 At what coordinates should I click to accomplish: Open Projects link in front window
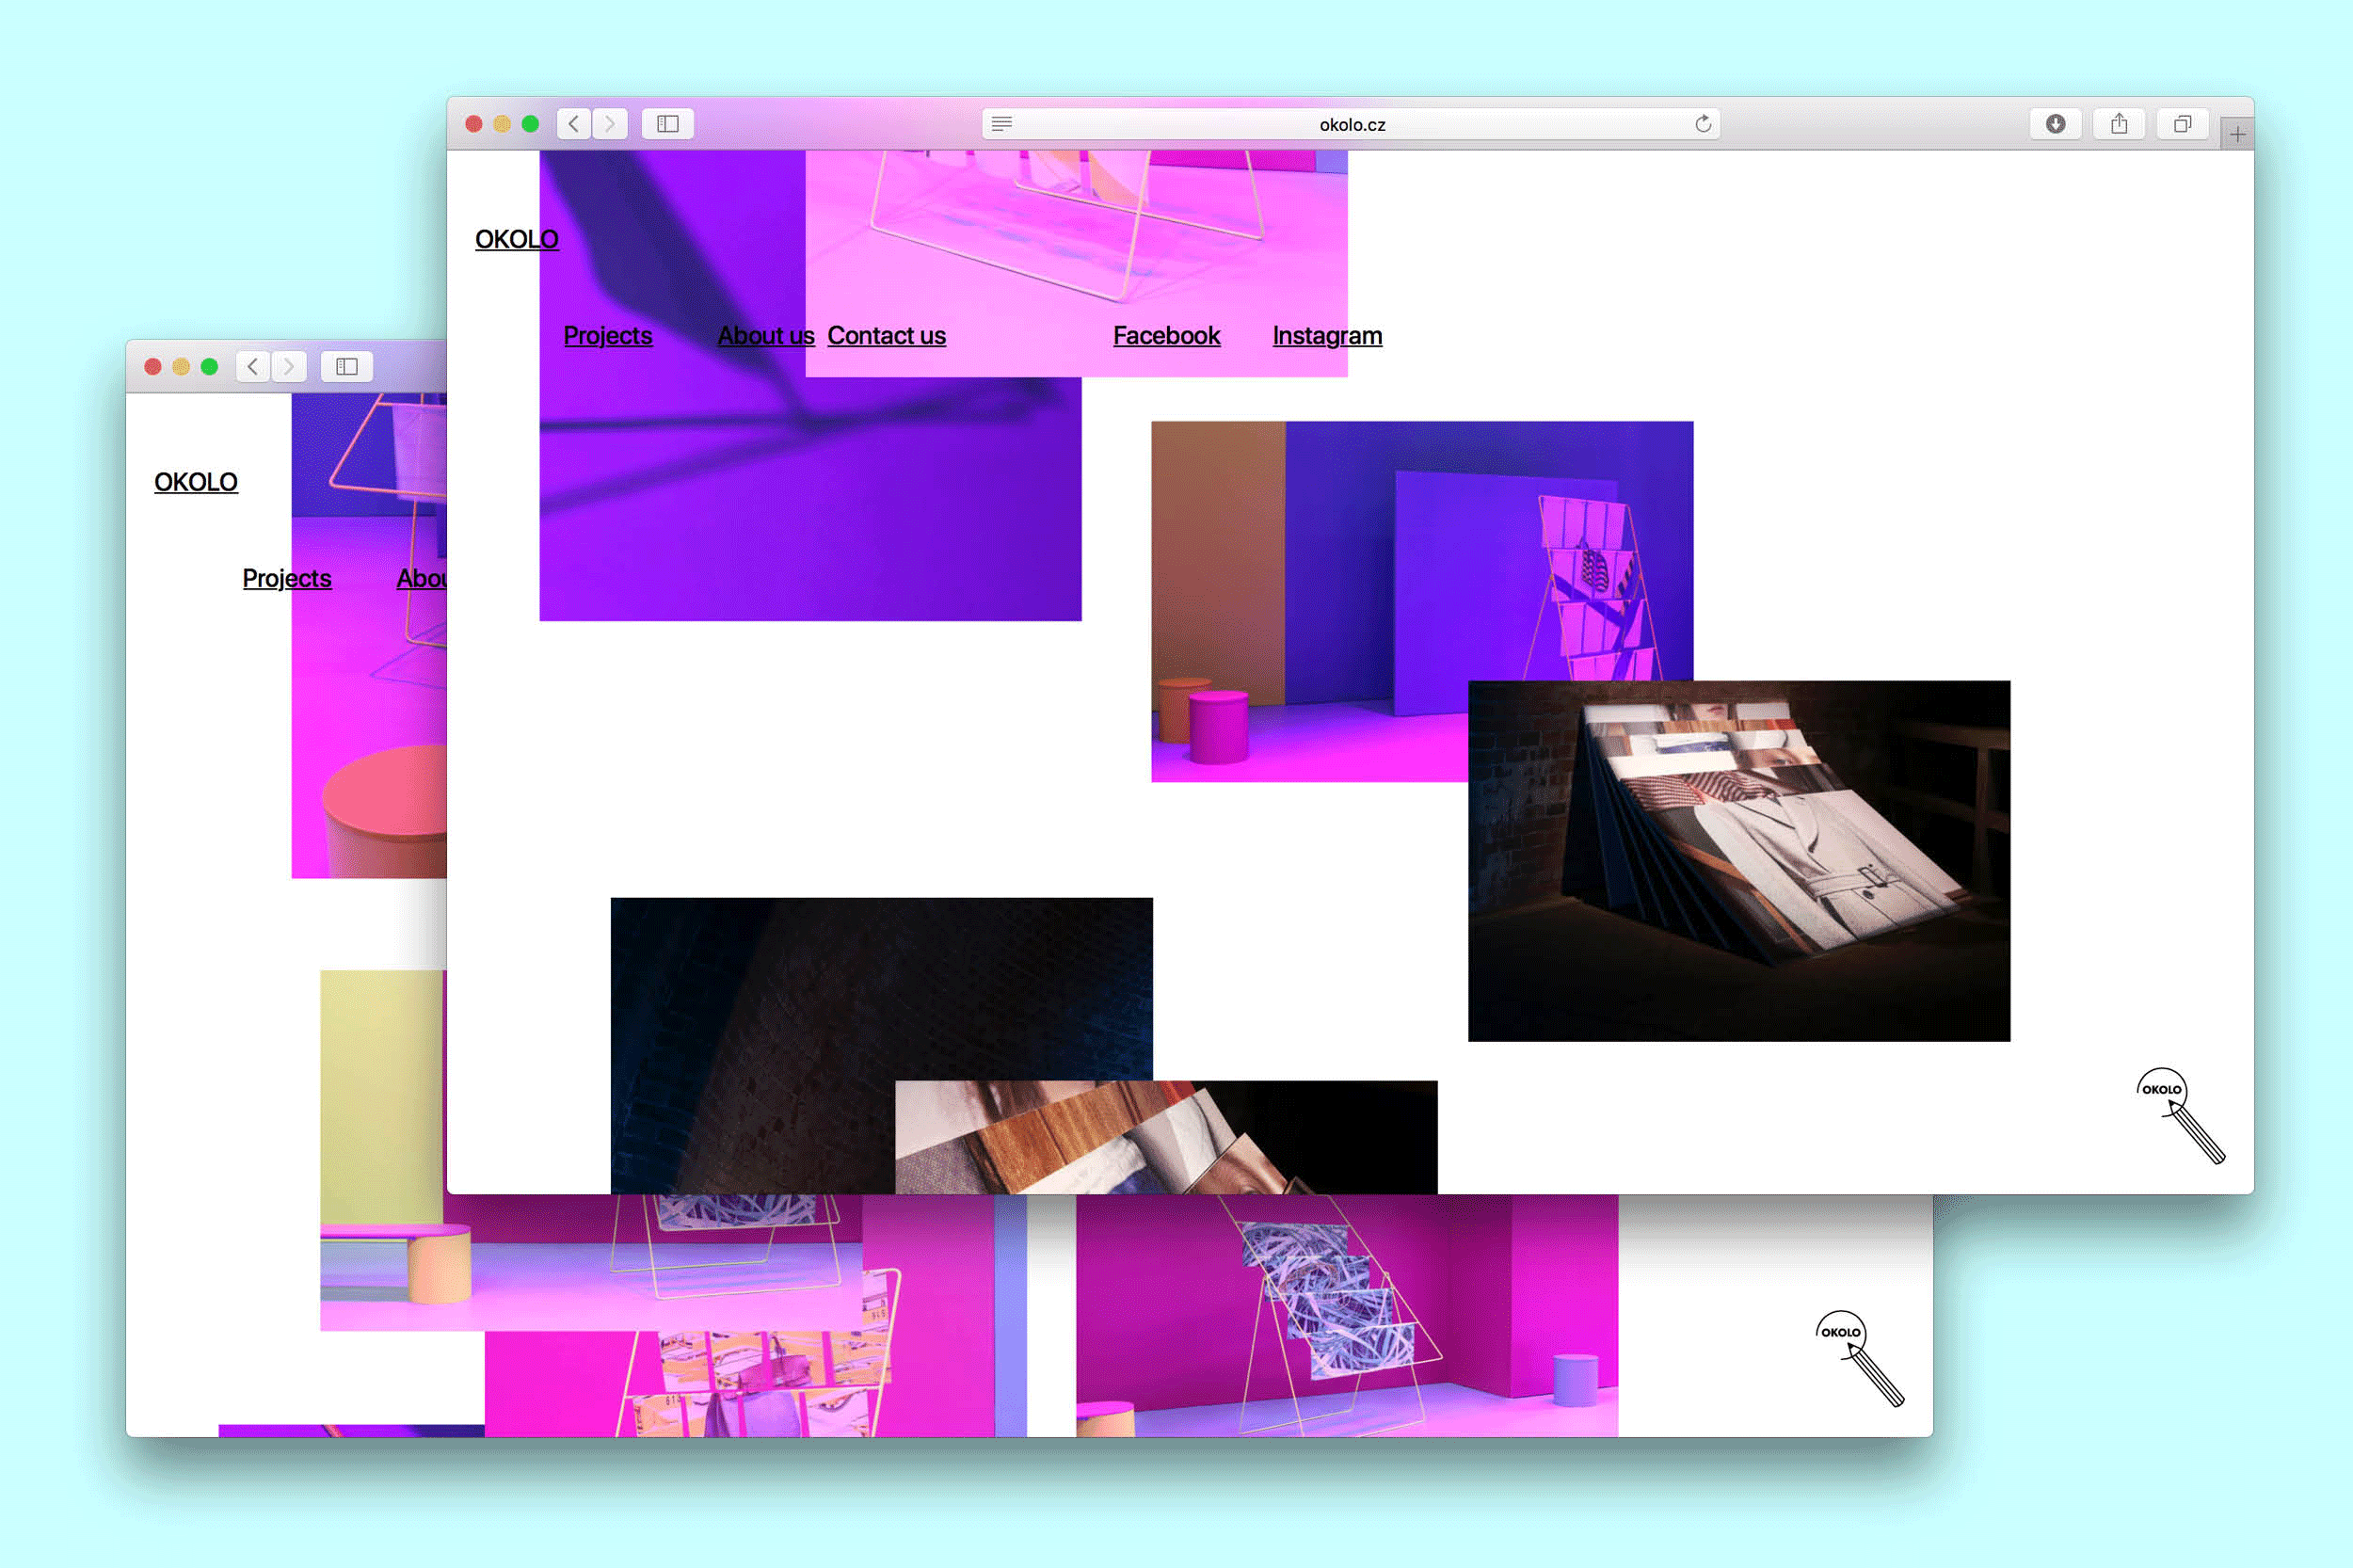[608, 336]
